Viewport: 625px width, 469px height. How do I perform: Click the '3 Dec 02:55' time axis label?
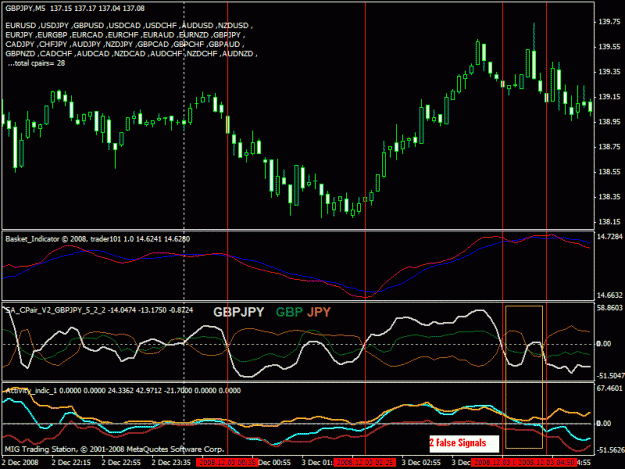tap(421, 463)
